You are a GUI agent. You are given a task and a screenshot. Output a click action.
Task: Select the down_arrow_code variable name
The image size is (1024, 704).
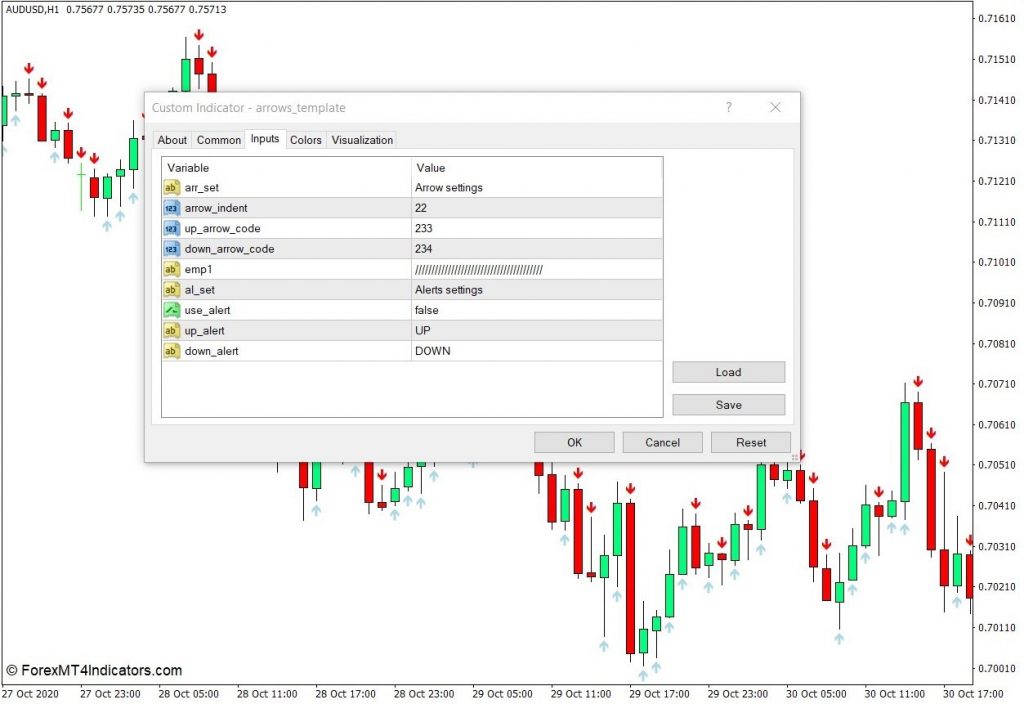click(x=229, y=249)
